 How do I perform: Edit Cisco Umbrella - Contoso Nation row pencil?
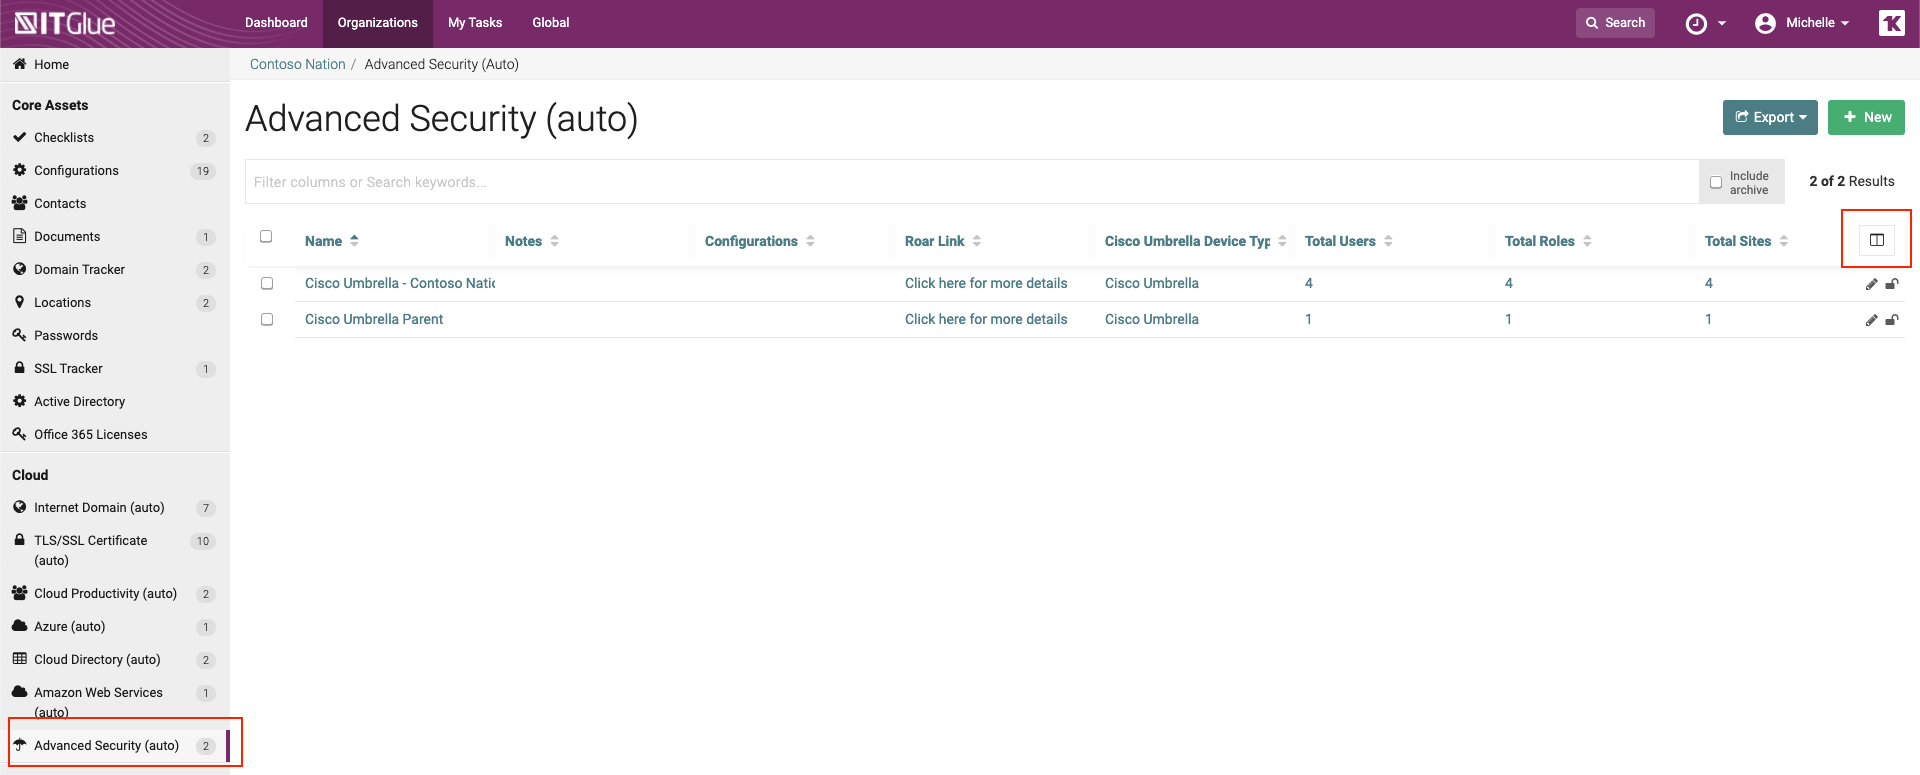(x=1871, y=284)
